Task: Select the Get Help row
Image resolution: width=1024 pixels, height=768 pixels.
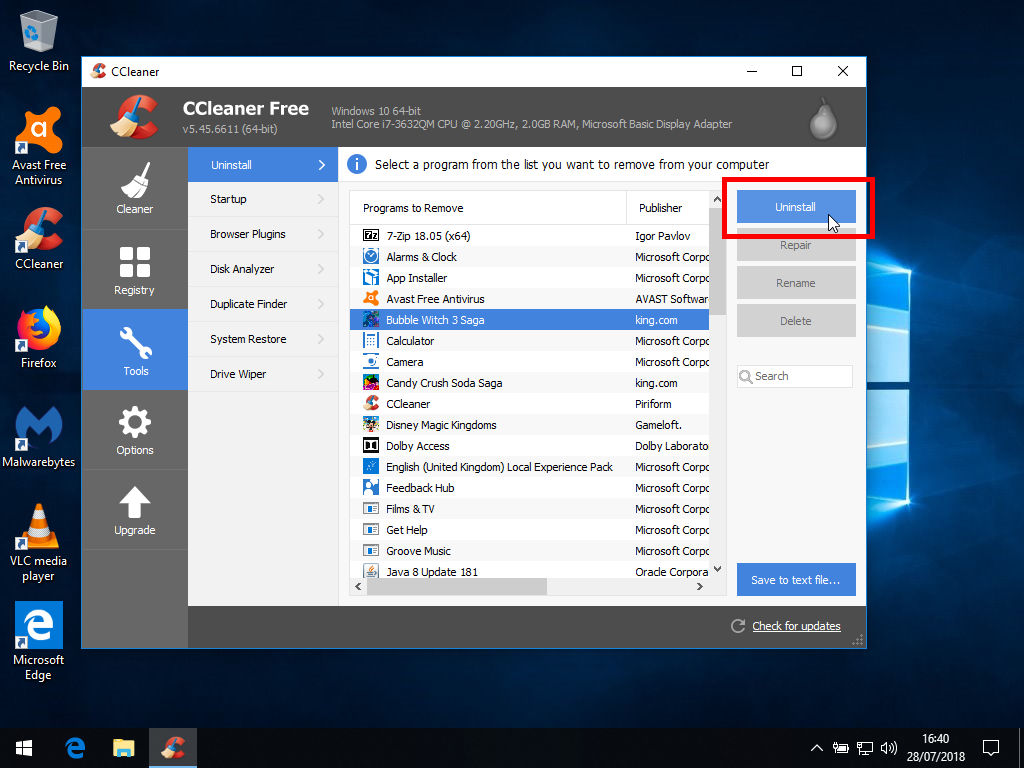Action: [x=530, y=530]
